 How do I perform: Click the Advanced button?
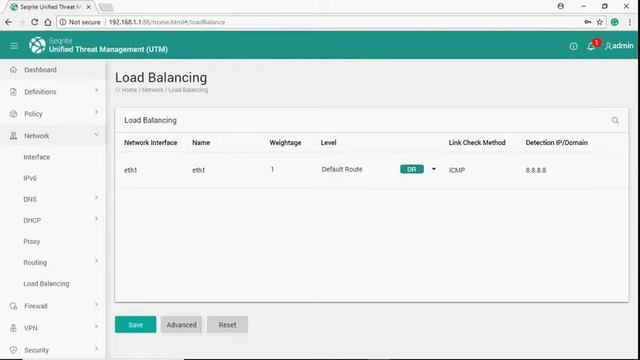tap(181, 324)
